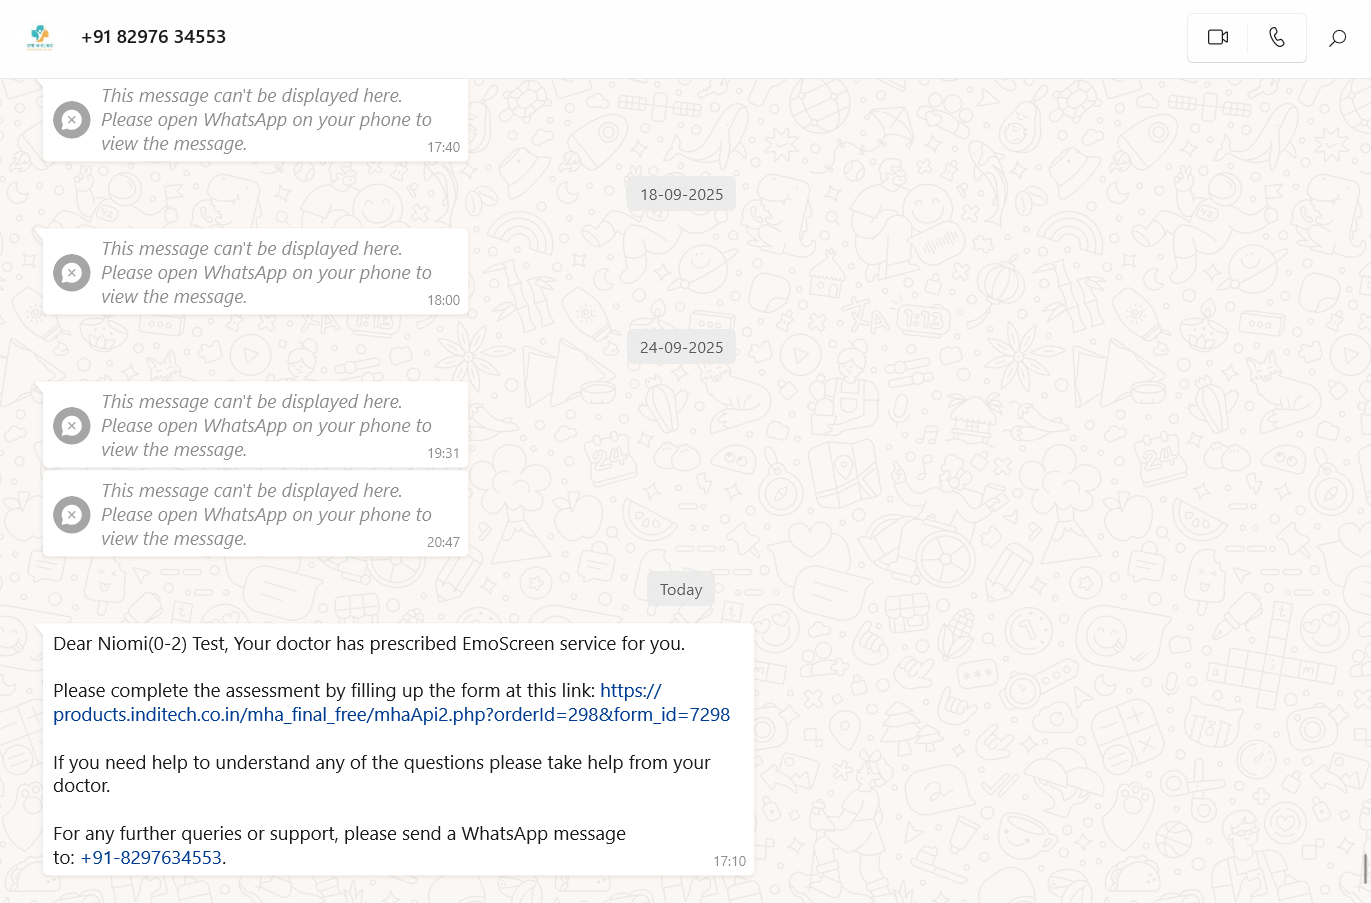This screenshot has width=1371, height=903.
Task: Click the +91-8297634553 support number link
Action: pos(151,858)
